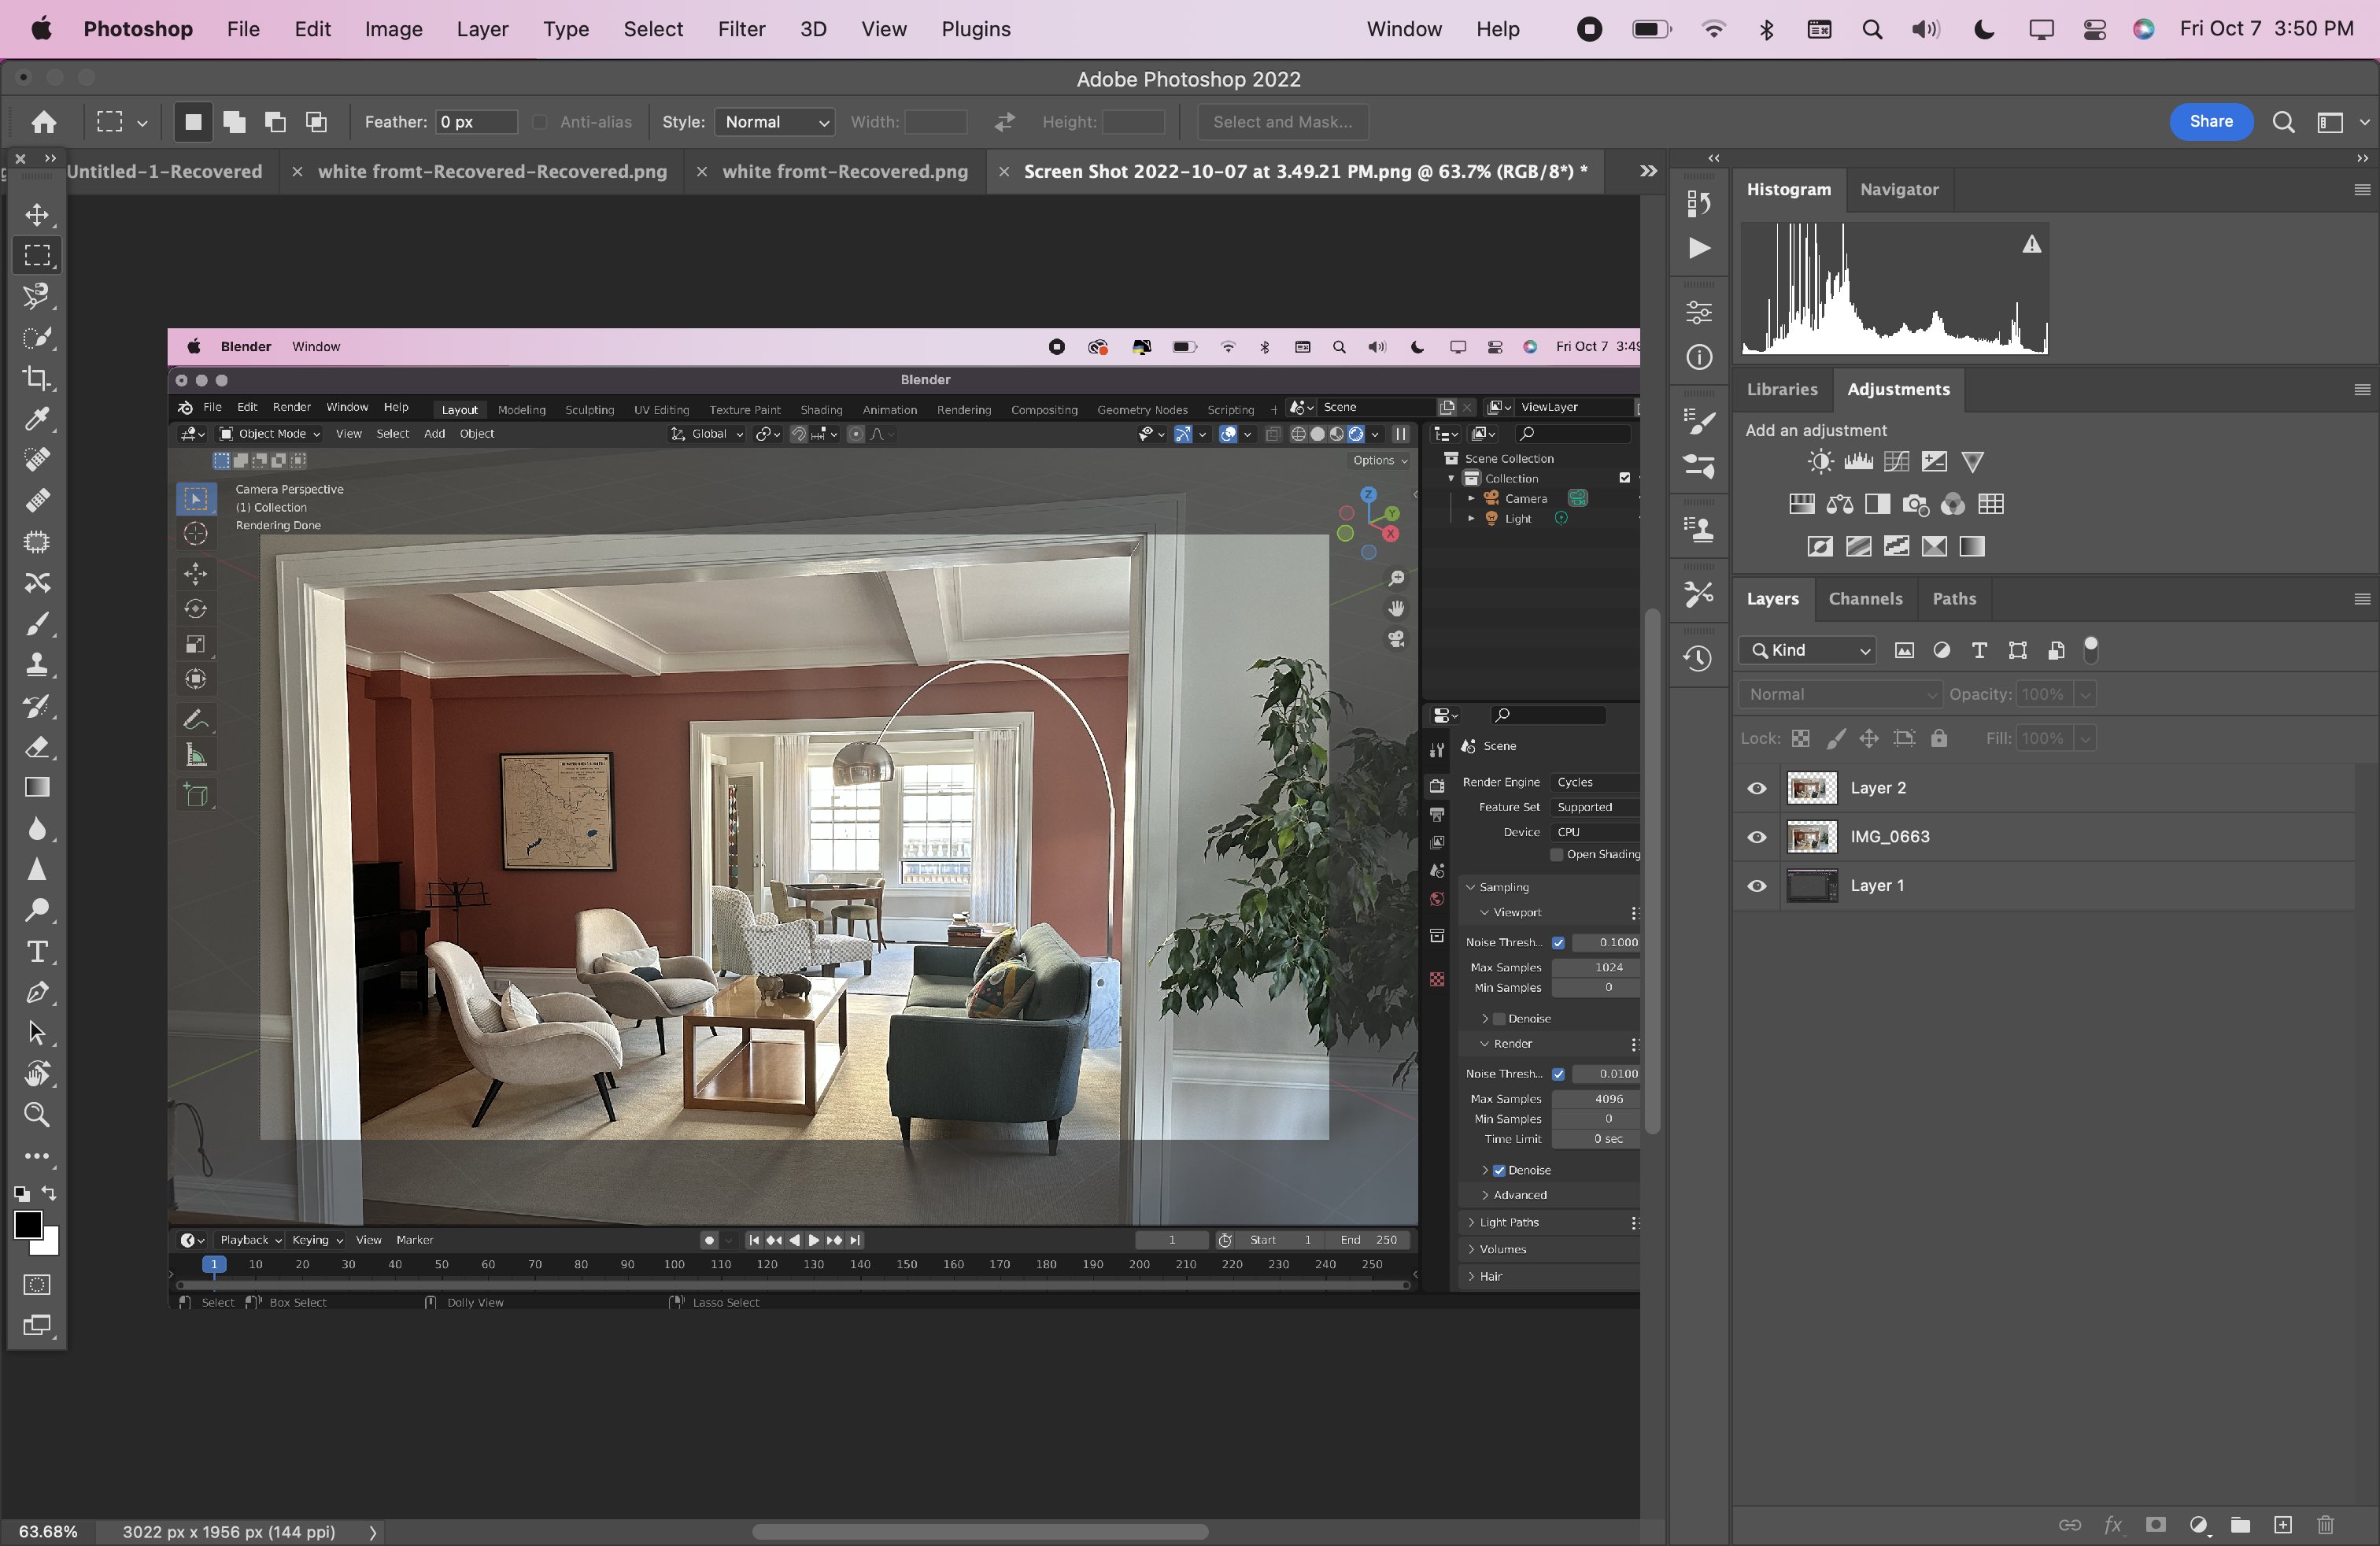Hide Layer 2 visibility eye
Image resolution: width=2380 pixels, height=1546 pixels.
(x=1756, y=788)
